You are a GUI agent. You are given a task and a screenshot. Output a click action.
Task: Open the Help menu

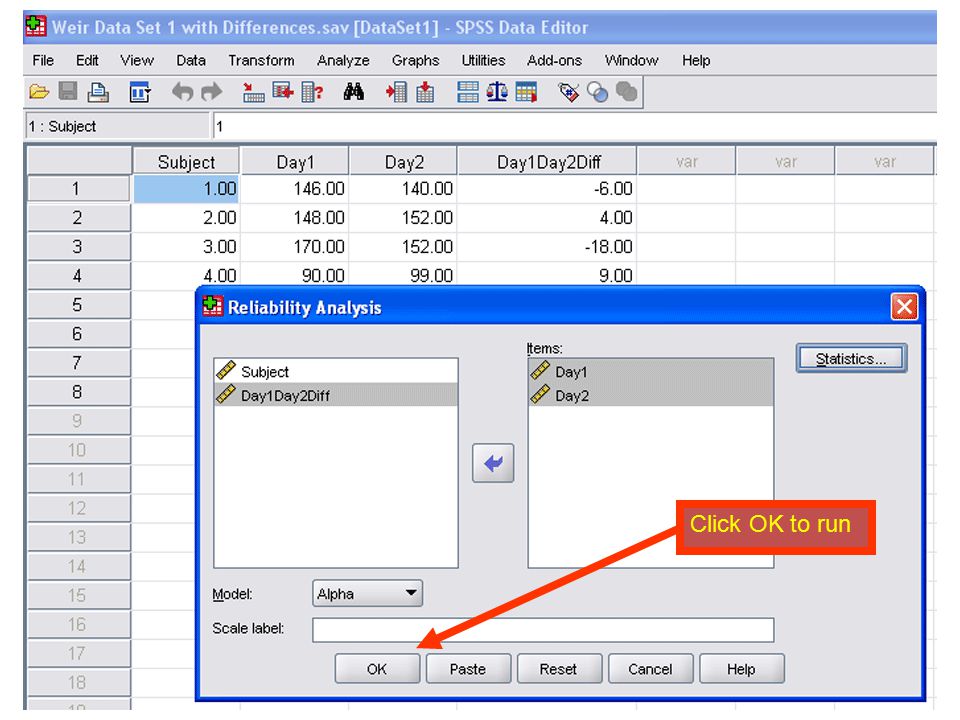click(x=696, y=61)
